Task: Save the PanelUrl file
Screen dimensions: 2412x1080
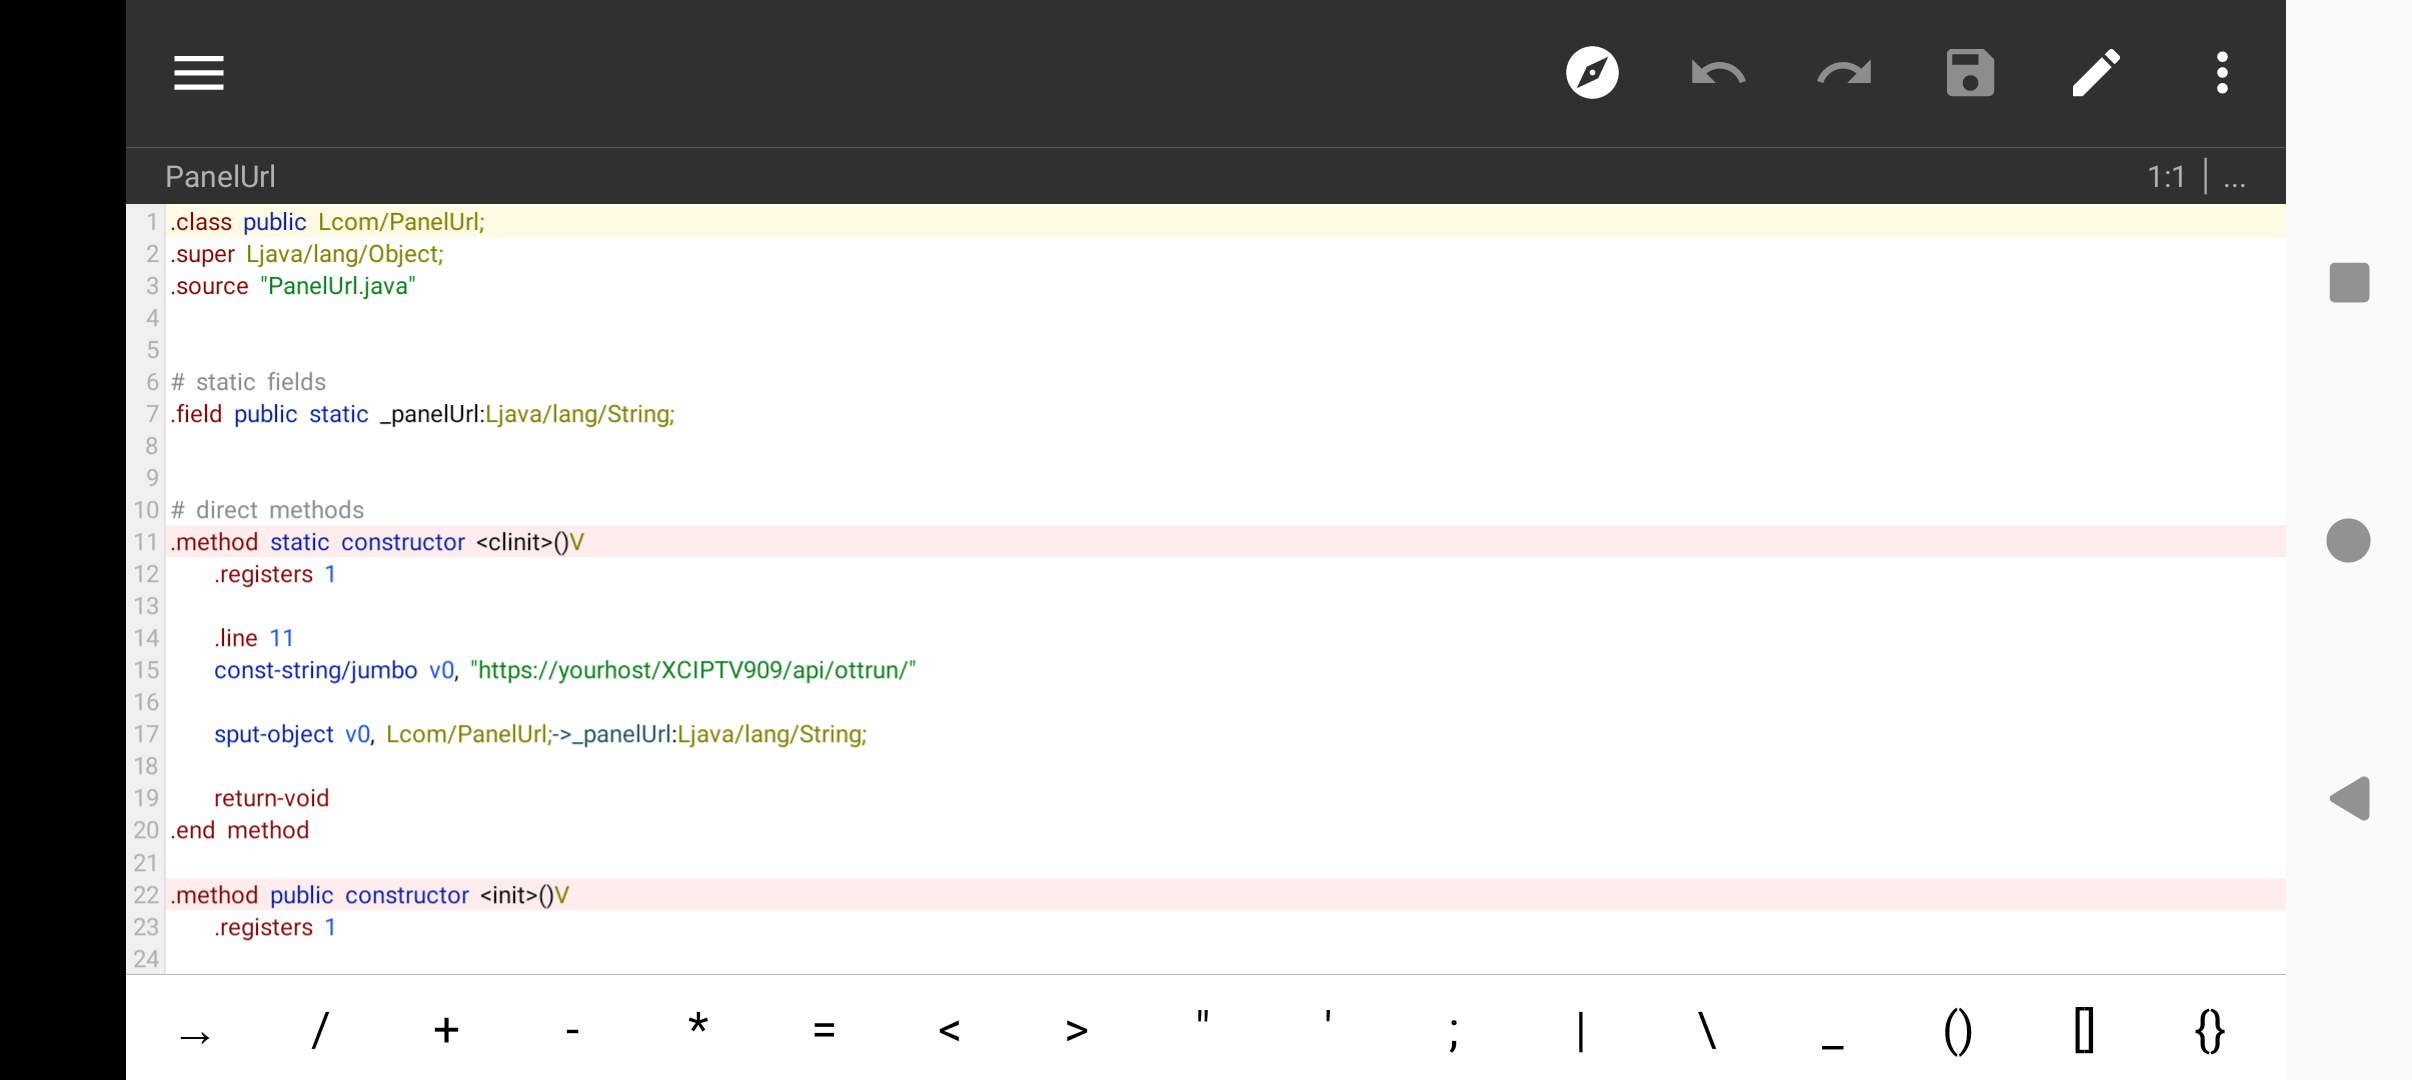Action: click(x=1970, y=73)
